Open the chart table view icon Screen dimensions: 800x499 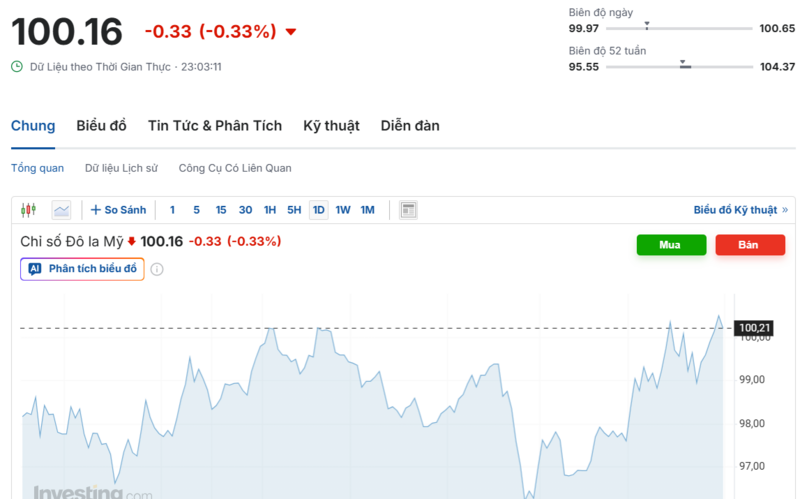408,210
